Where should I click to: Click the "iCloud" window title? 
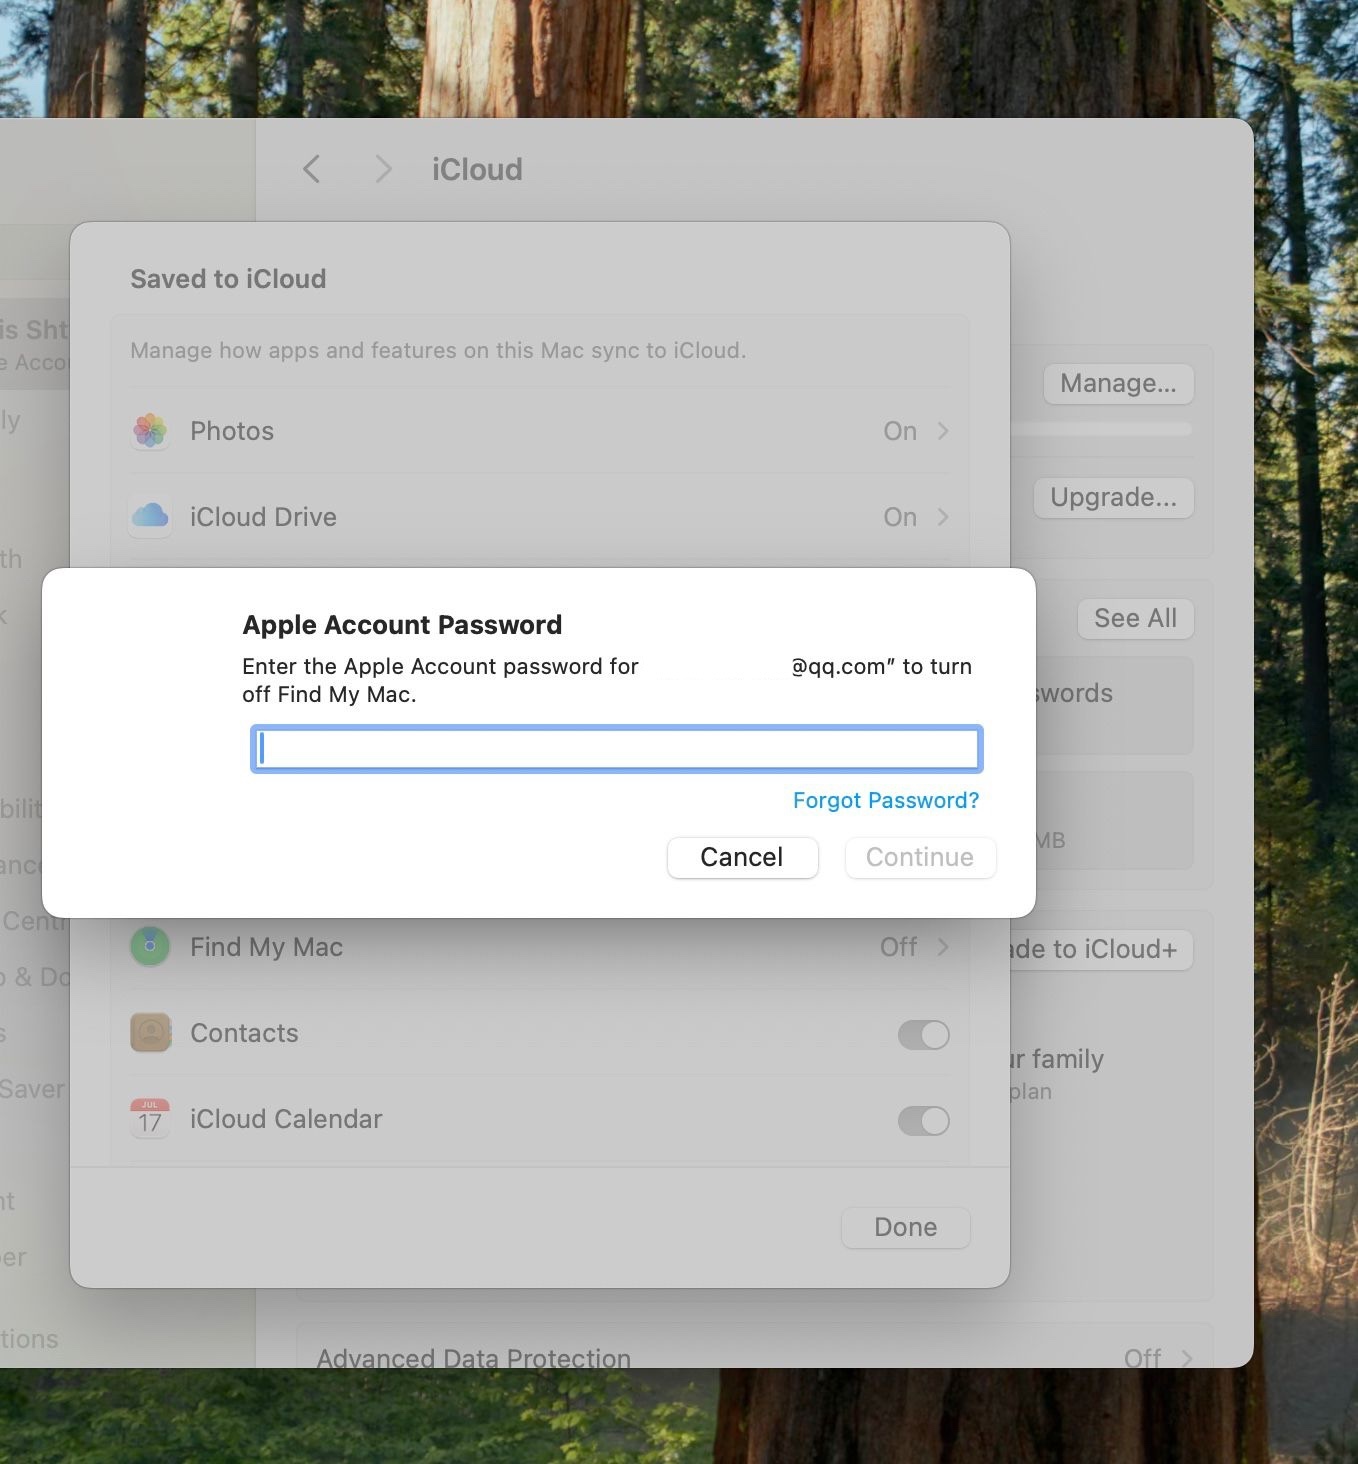tap(477, 169)
